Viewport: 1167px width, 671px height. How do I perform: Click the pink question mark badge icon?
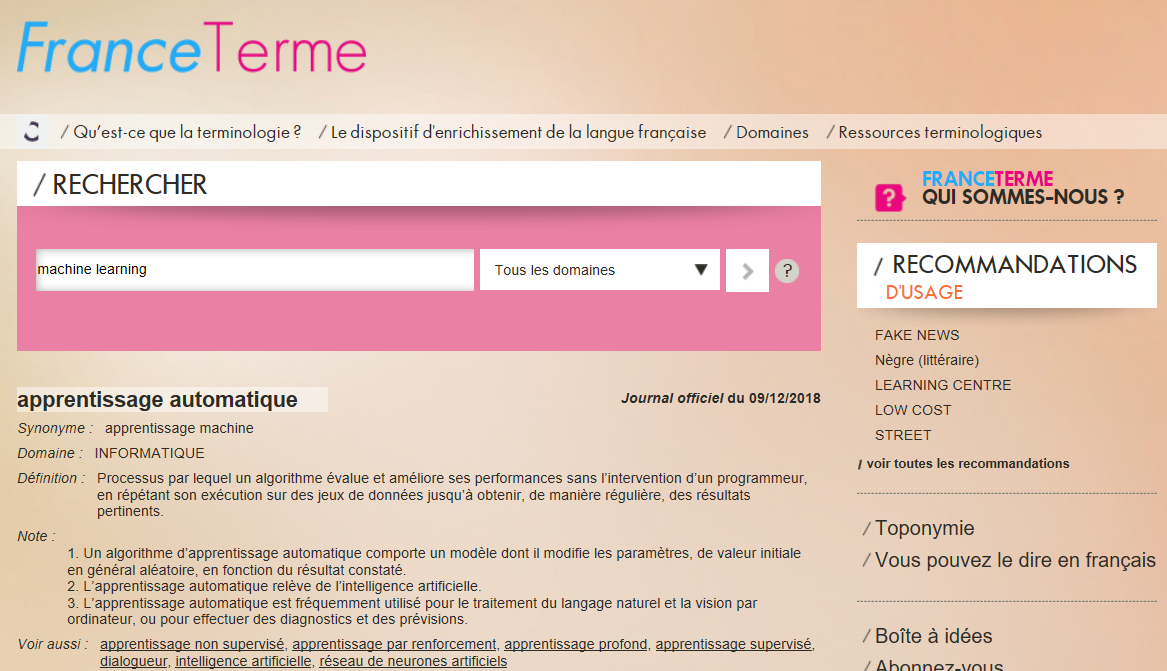click(890, 197)
